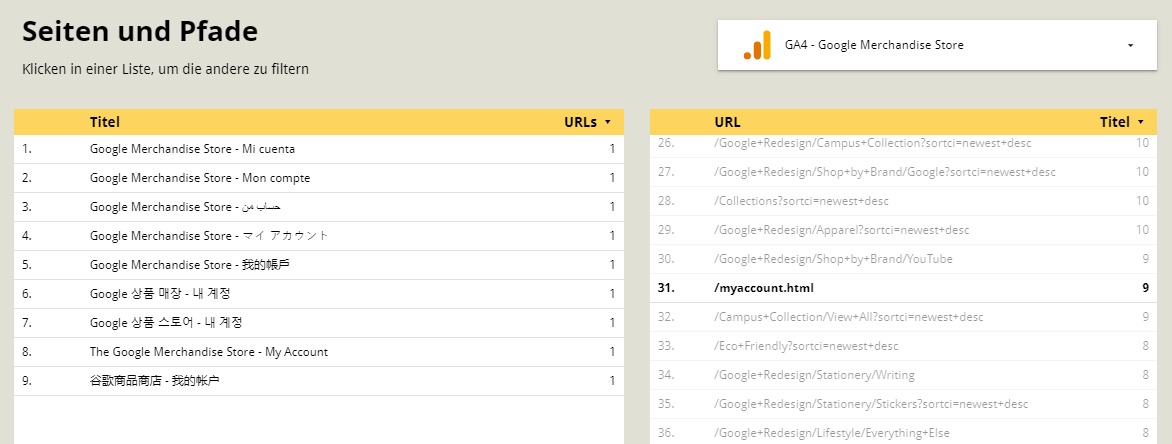The width and height of the screenshot is (1172, 444).
Task: Select the Shop+by+Brand/YouTube URL row
Action: pyautogui.click(x=833, y=259)
